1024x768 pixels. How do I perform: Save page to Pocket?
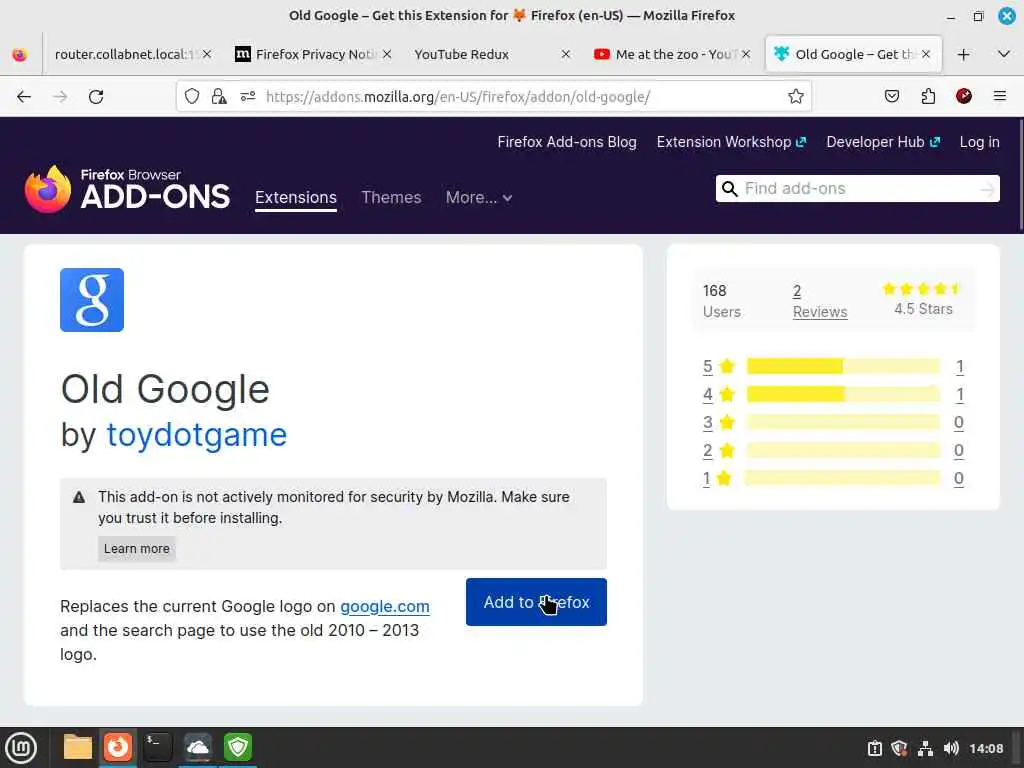(891, 97)
